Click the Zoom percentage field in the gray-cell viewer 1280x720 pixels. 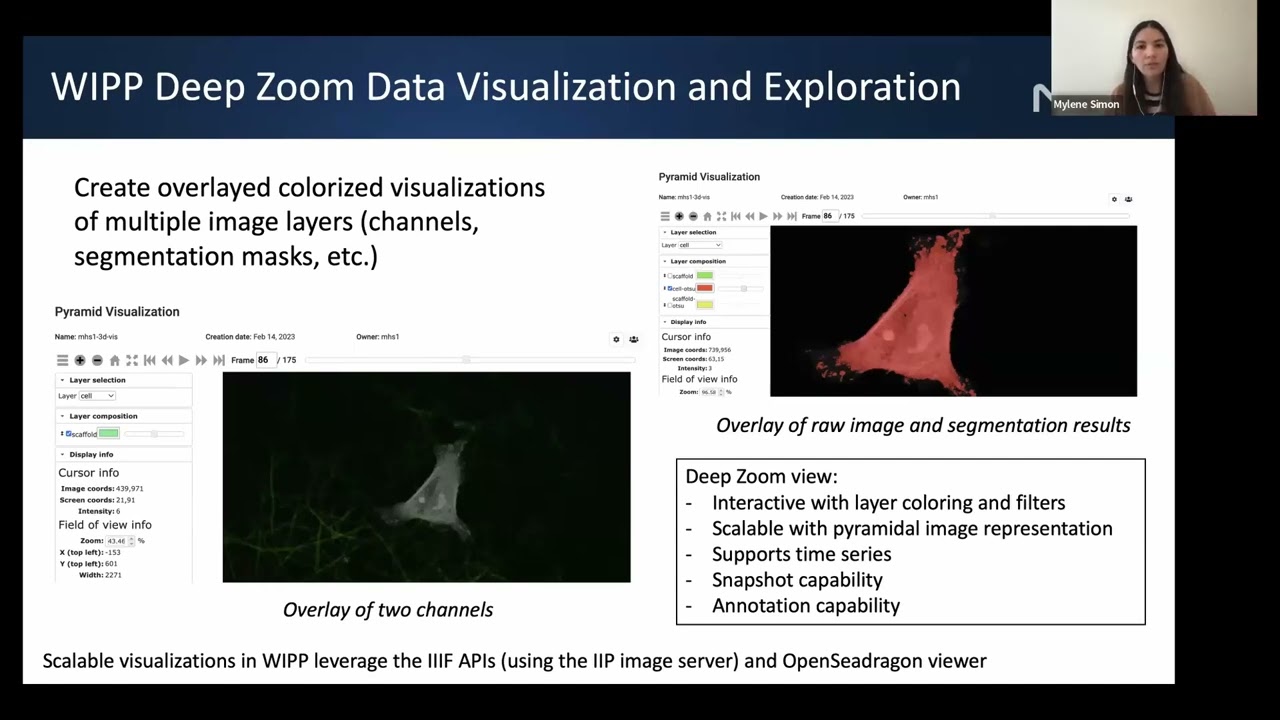(x=121, y=541)
